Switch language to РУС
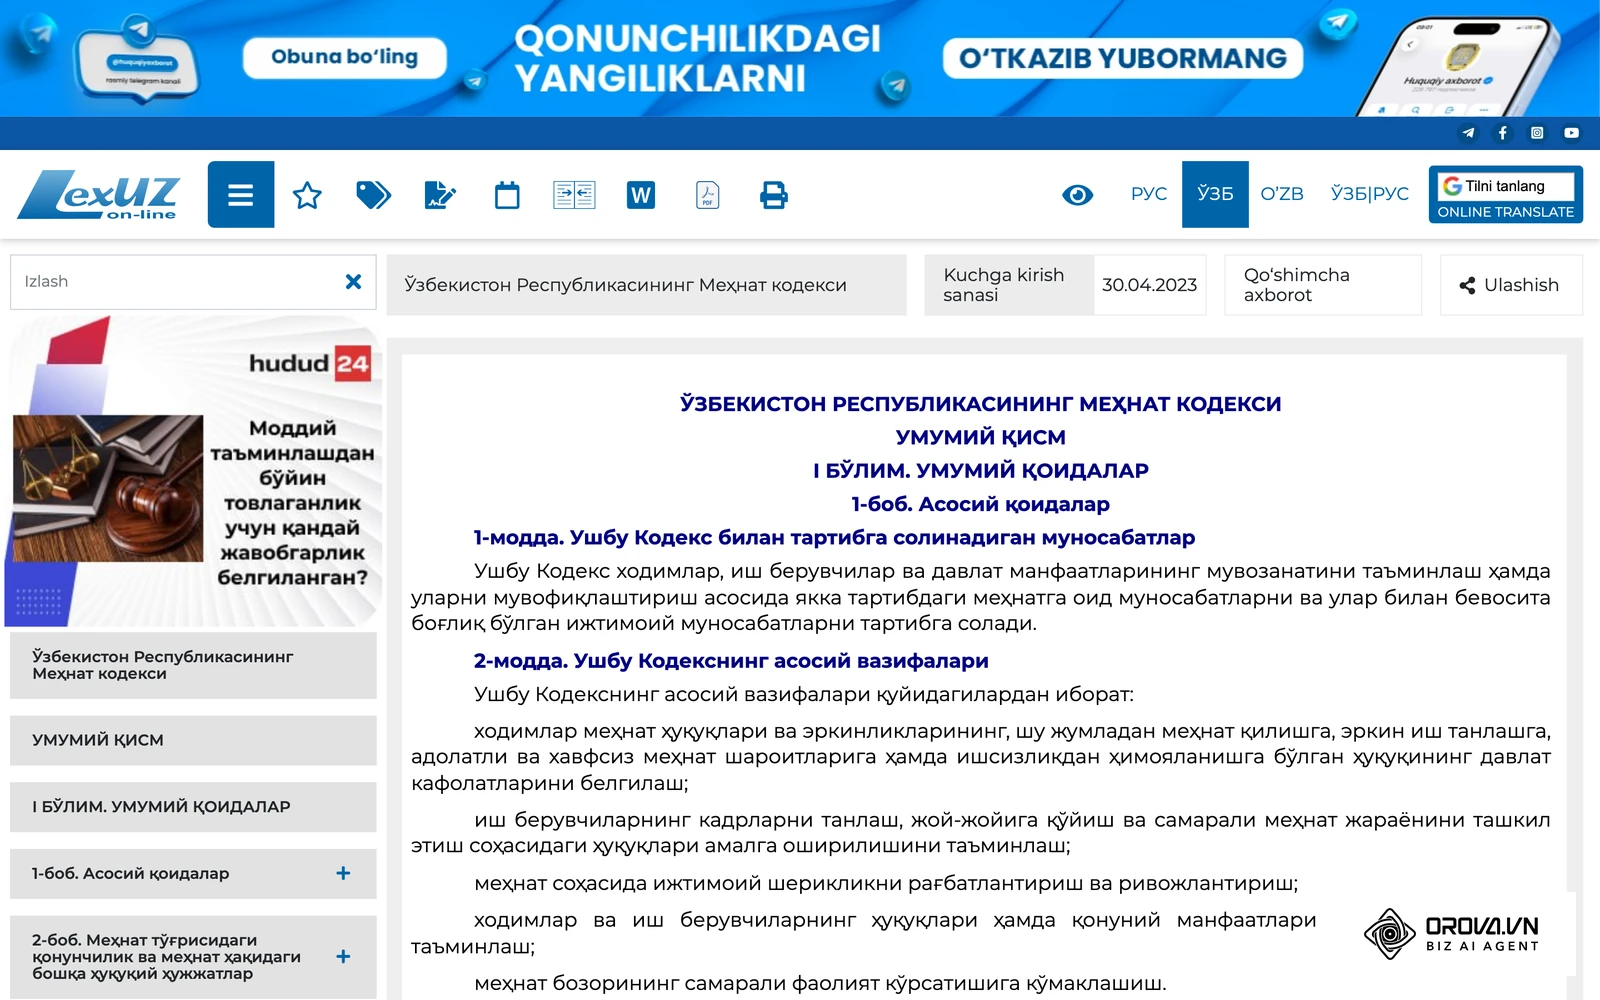Image resolution: width=1600 pixels, height=1000 pixels. [x=1149, y=194]
